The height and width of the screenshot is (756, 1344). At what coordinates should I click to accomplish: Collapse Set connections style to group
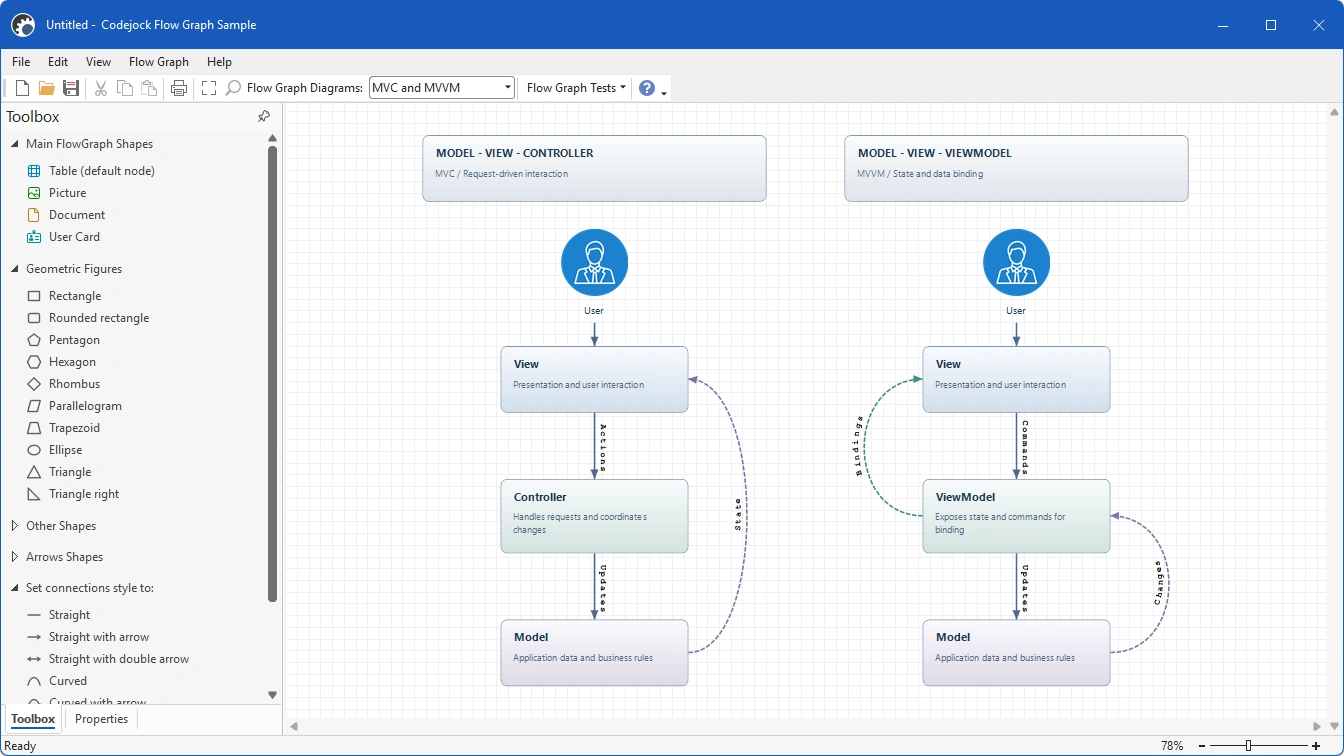[15, 588]
